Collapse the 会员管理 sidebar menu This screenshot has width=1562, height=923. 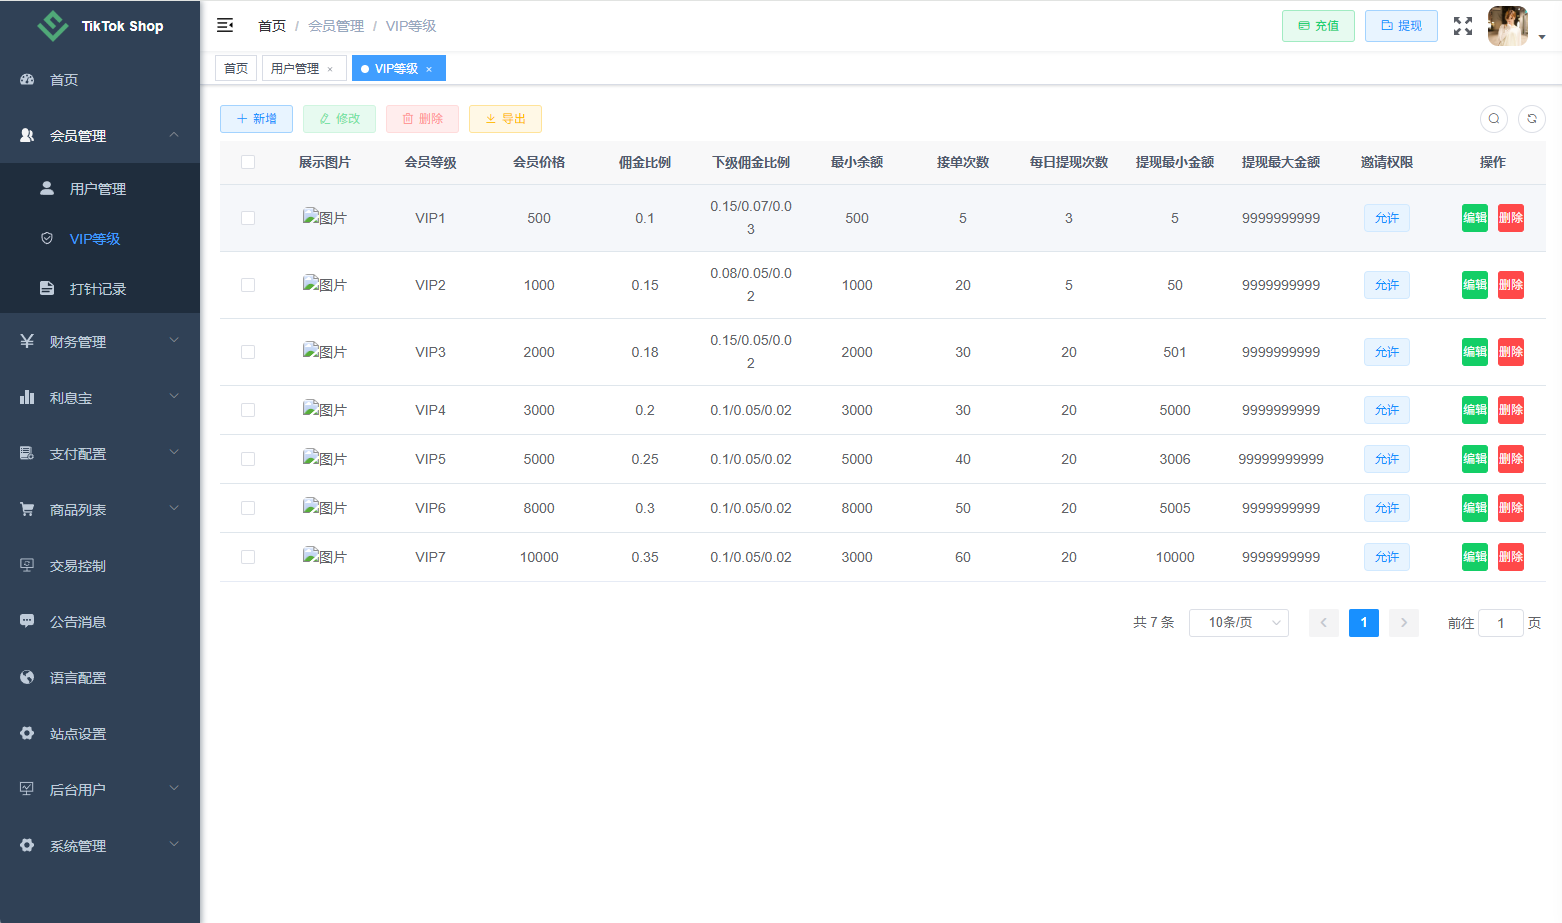[x=100, y=136]
